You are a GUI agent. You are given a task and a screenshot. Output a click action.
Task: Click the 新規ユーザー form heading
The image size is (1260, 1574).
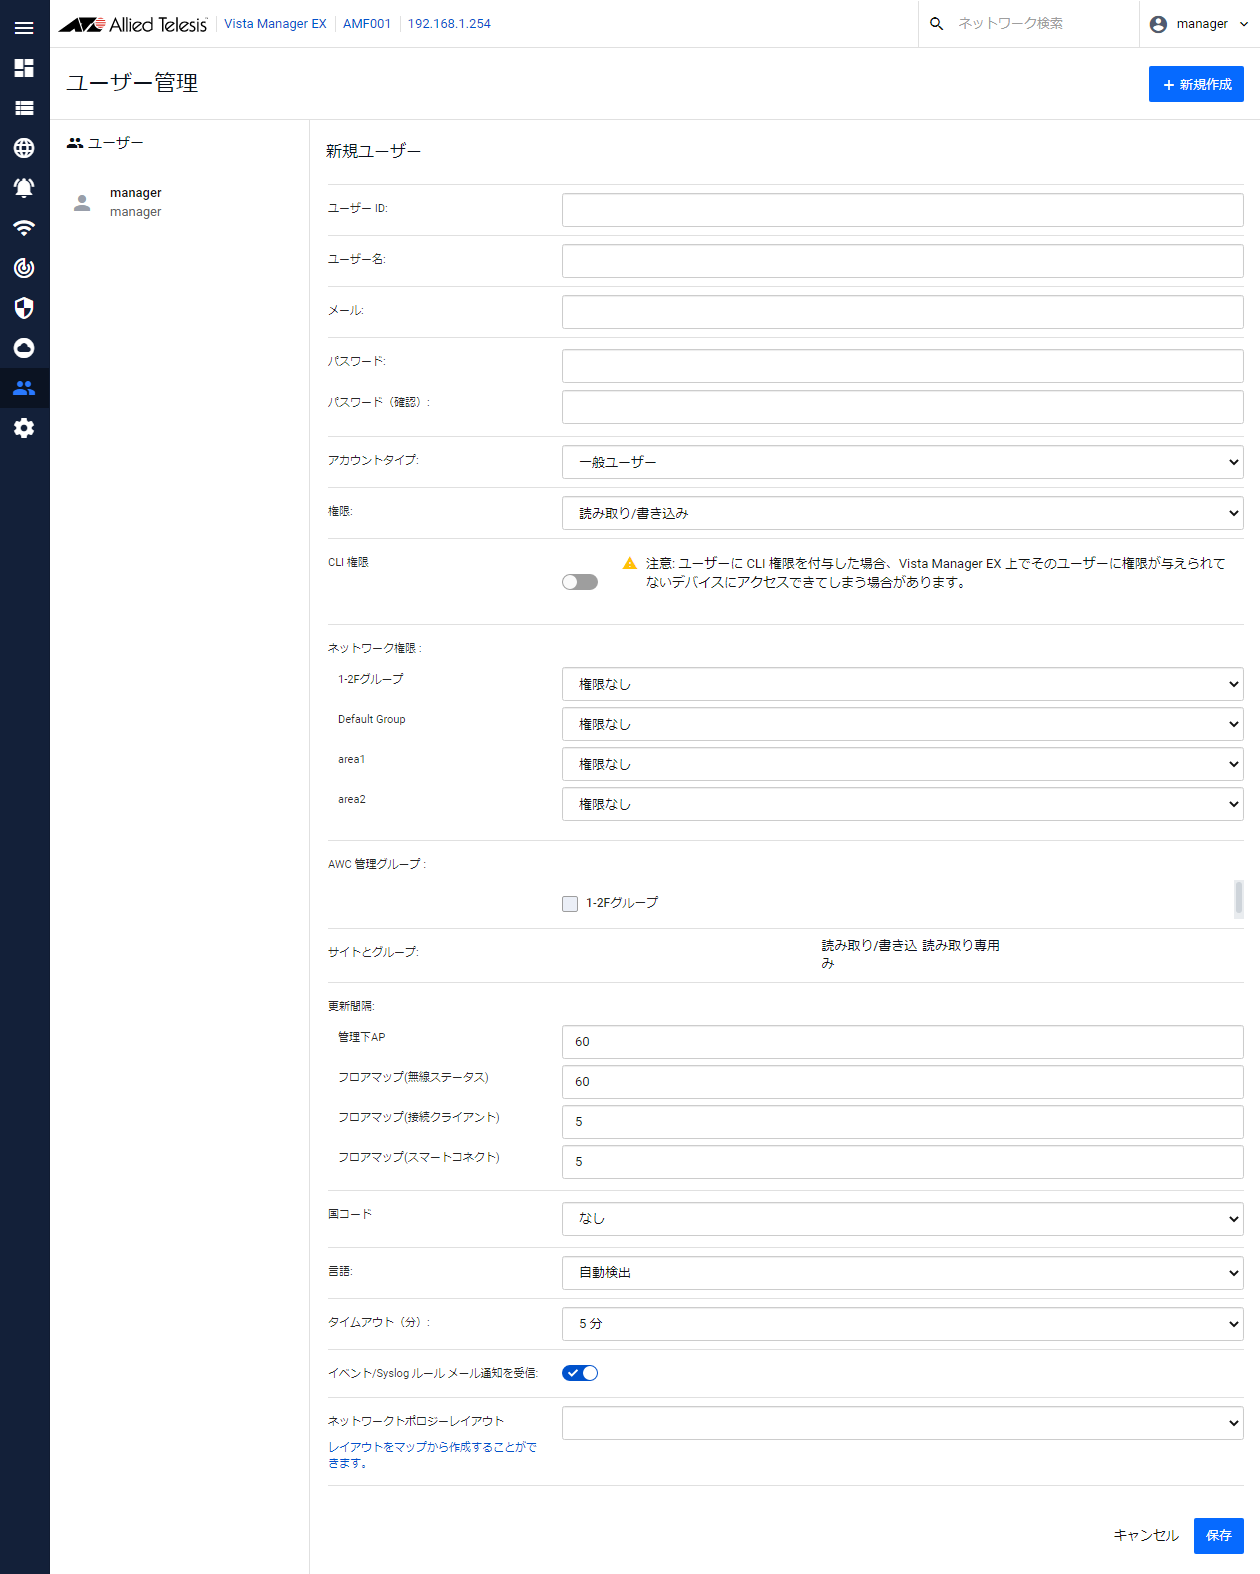pos(373,151)
